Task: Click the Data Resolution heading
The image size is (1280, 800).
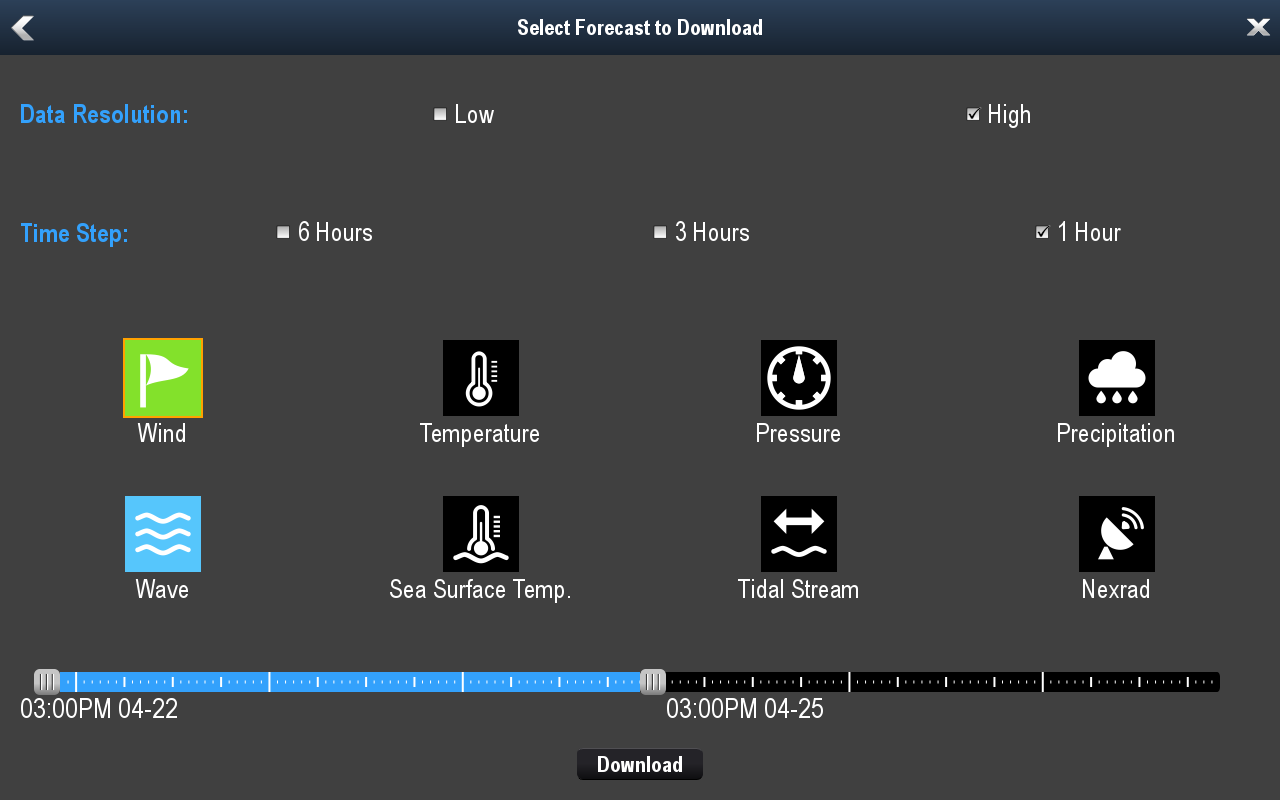Action: [104, 115]
